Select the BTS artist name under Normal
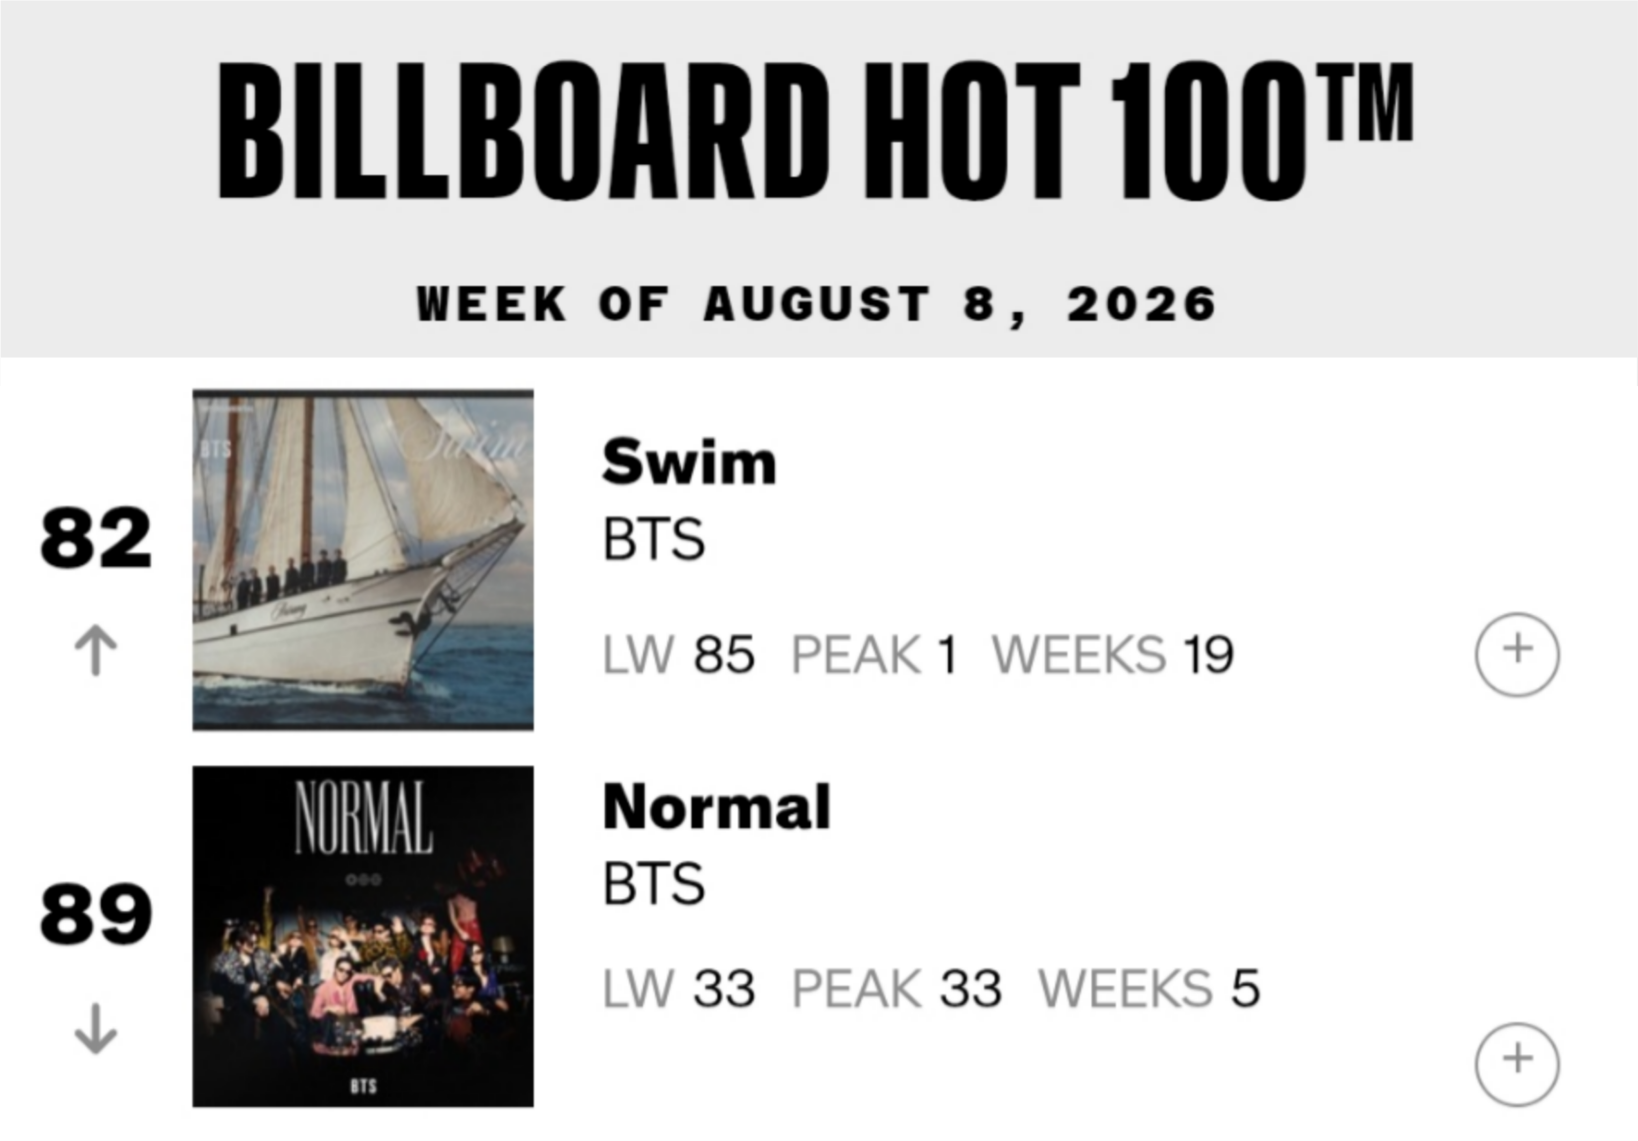 click(654, 884)
